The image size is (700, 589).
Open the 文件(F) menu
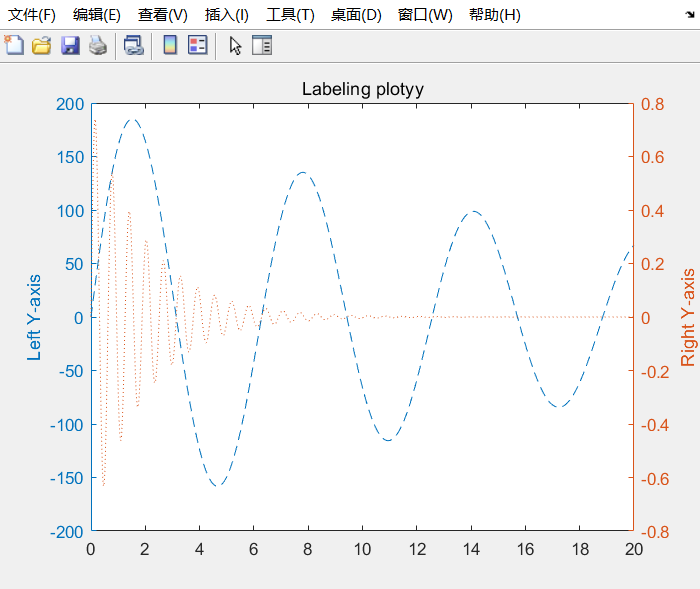click(x=32, y=15)
